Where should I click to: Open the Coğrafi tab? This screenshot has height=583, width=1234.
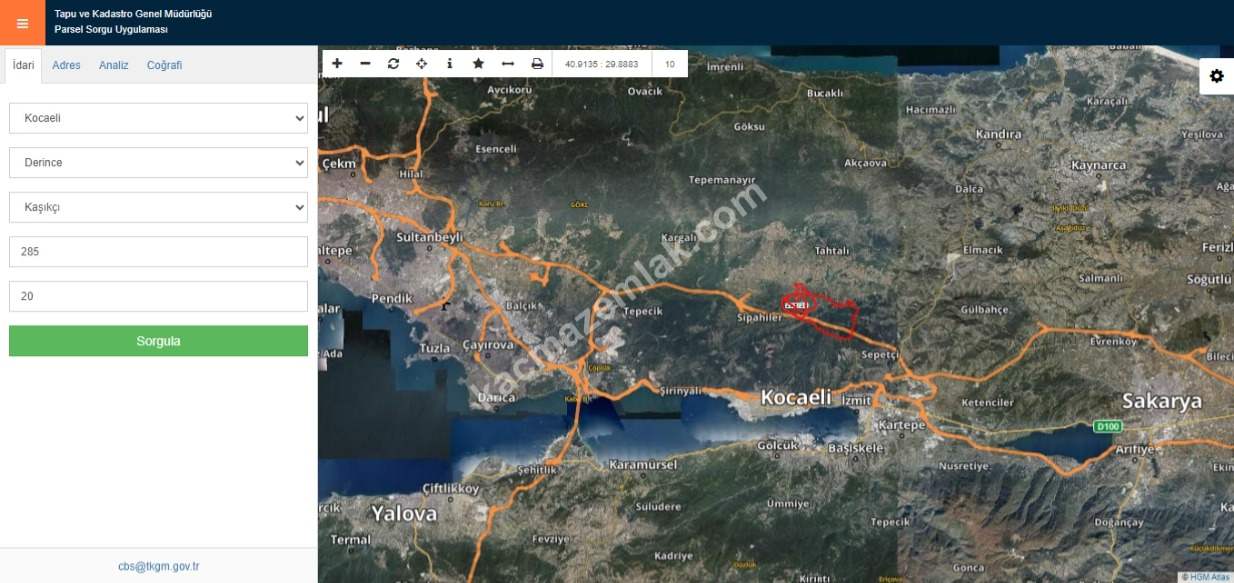click(x=164, y=65)
